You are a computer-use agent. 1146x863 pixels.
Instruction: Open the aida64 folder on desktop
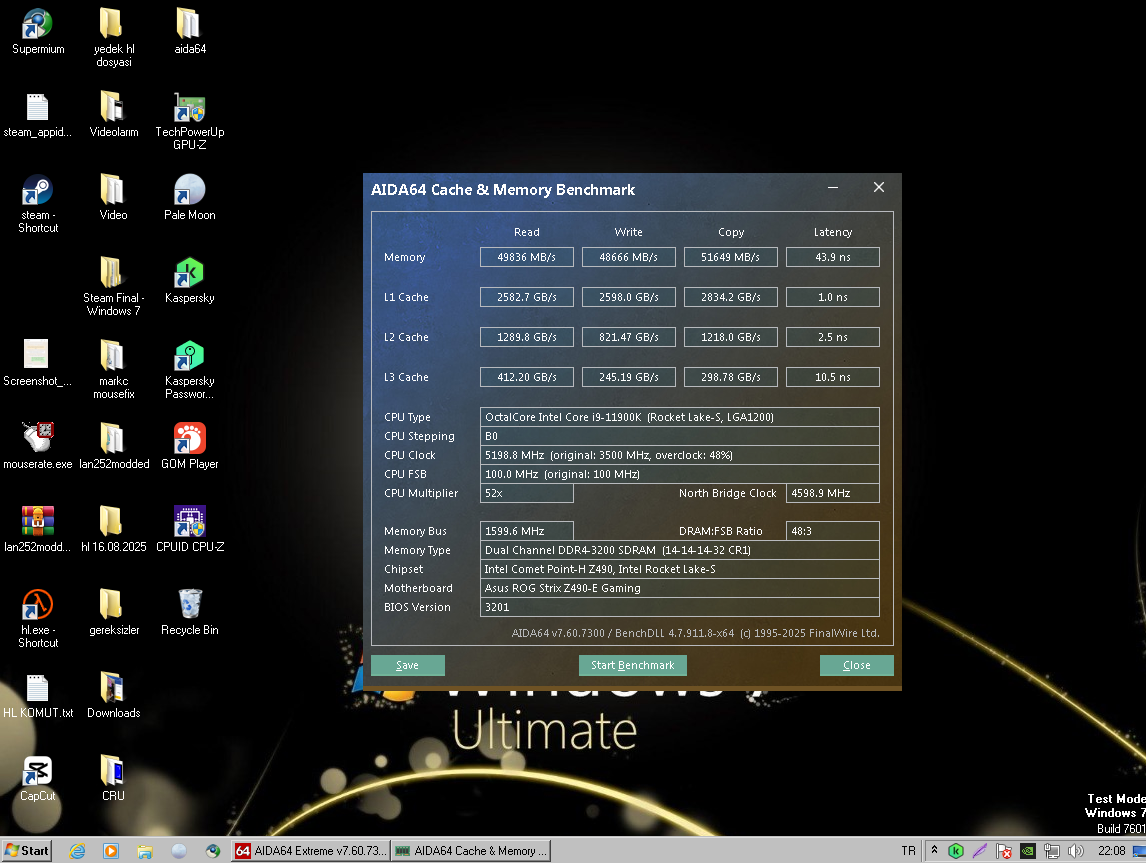(x=189, y=32)
